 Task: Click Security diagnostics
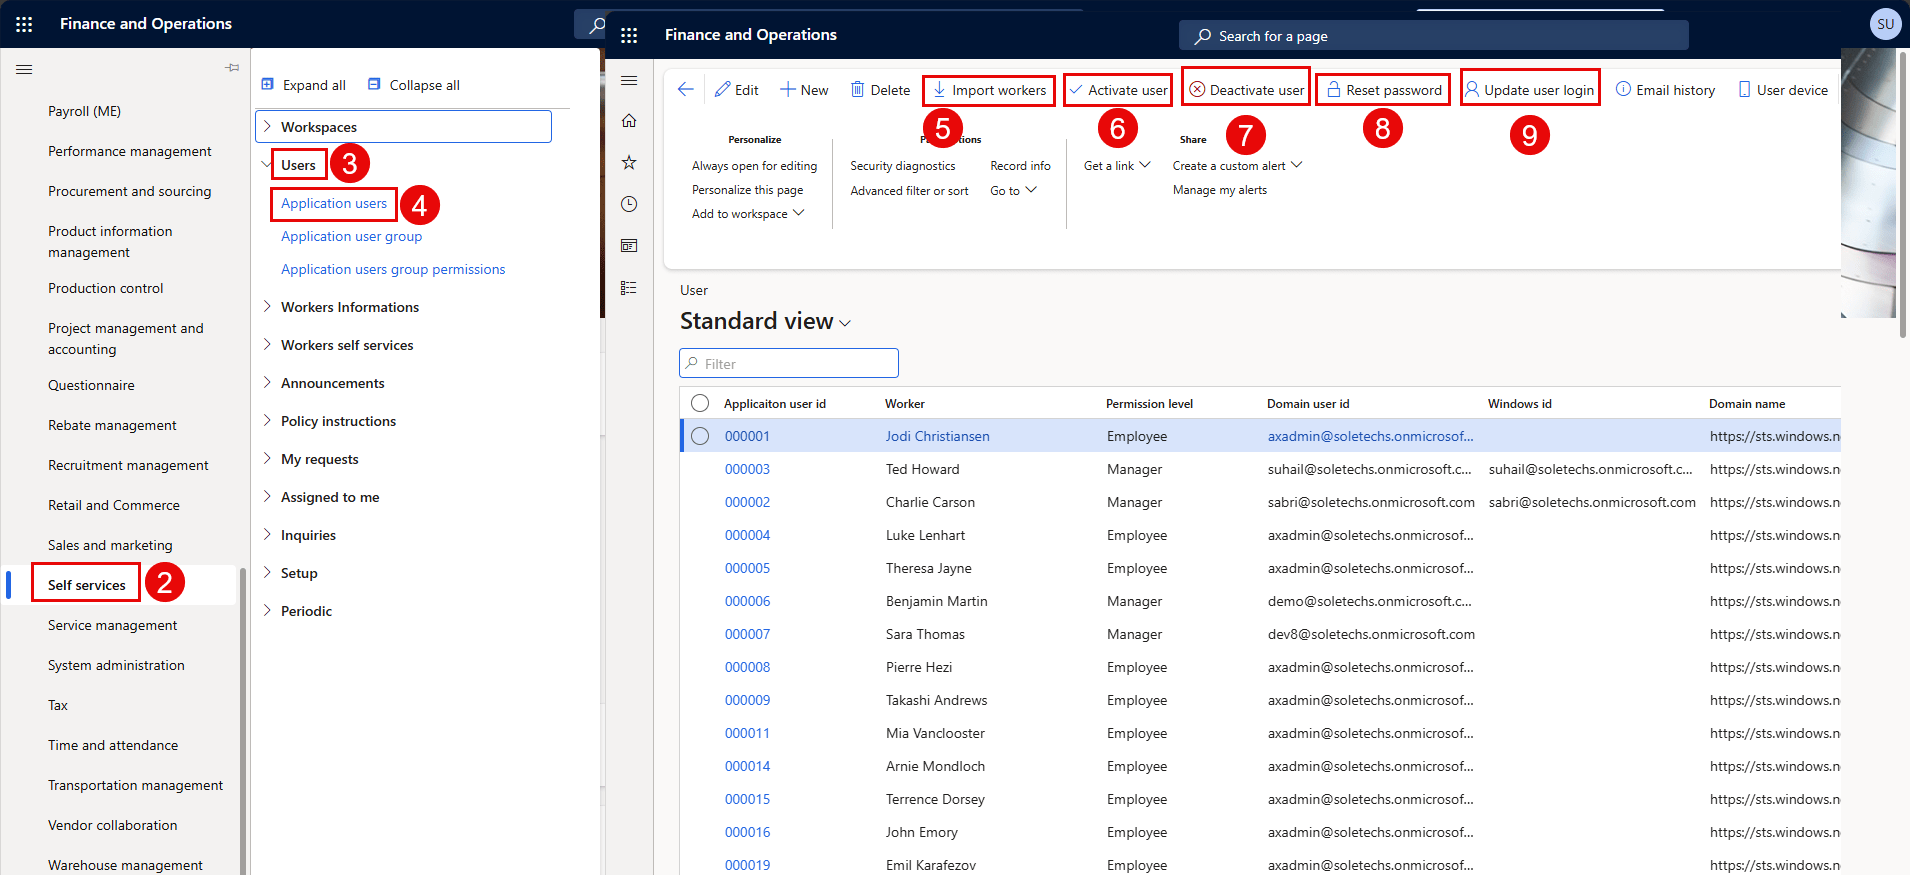click(902, 166)
